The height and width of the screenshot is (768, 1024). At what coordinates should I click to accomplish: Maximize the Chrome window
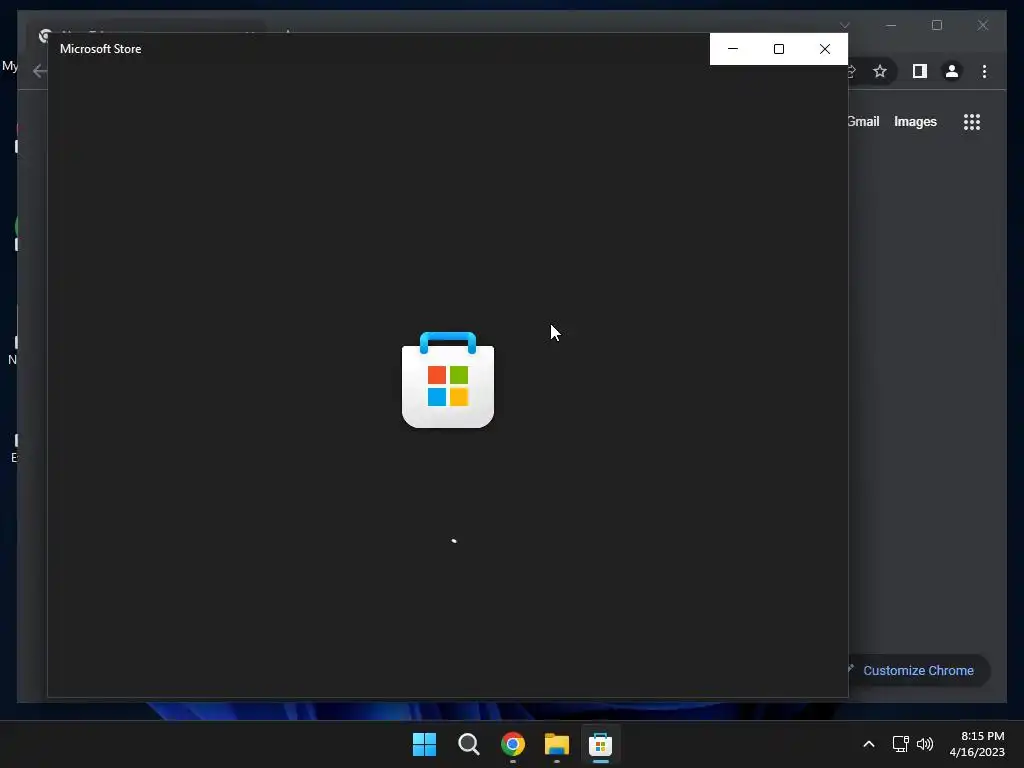[936, 25]
